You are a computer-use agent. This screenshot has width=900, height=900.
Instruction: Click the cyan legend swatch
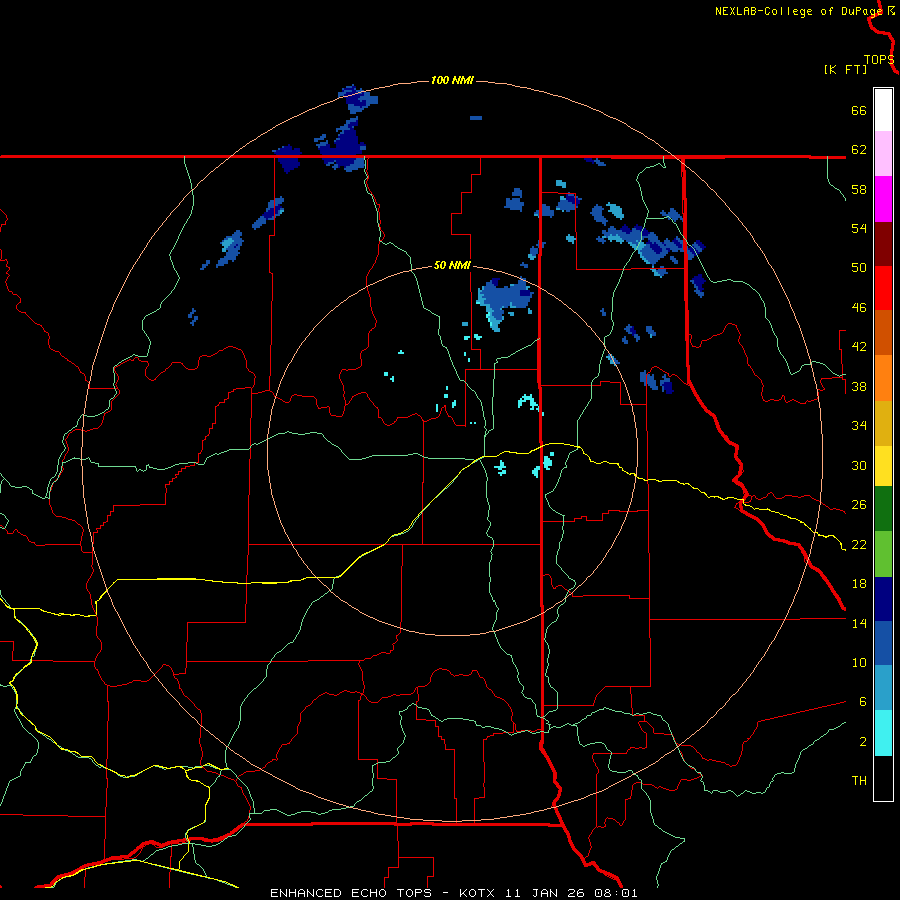pyautogui.click(x=883, y=733)
